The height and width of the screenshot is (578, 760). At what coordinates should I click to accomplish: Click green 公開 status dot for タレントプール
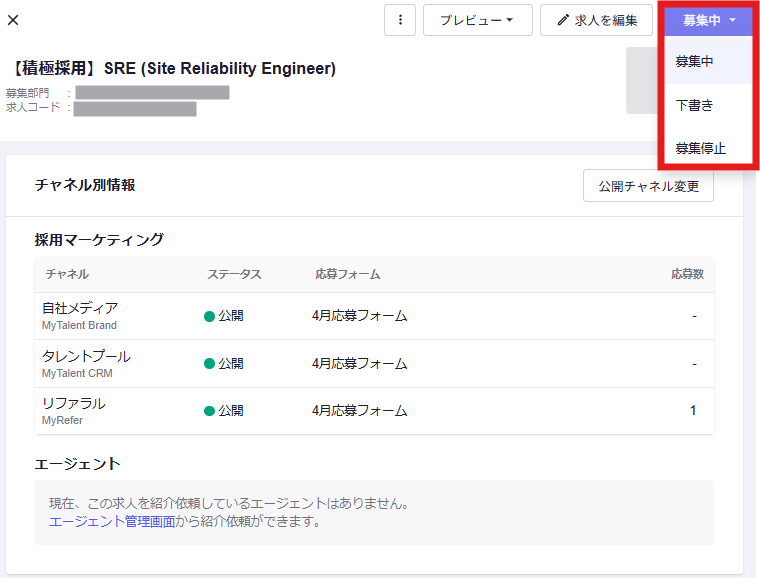click(210, 363)
